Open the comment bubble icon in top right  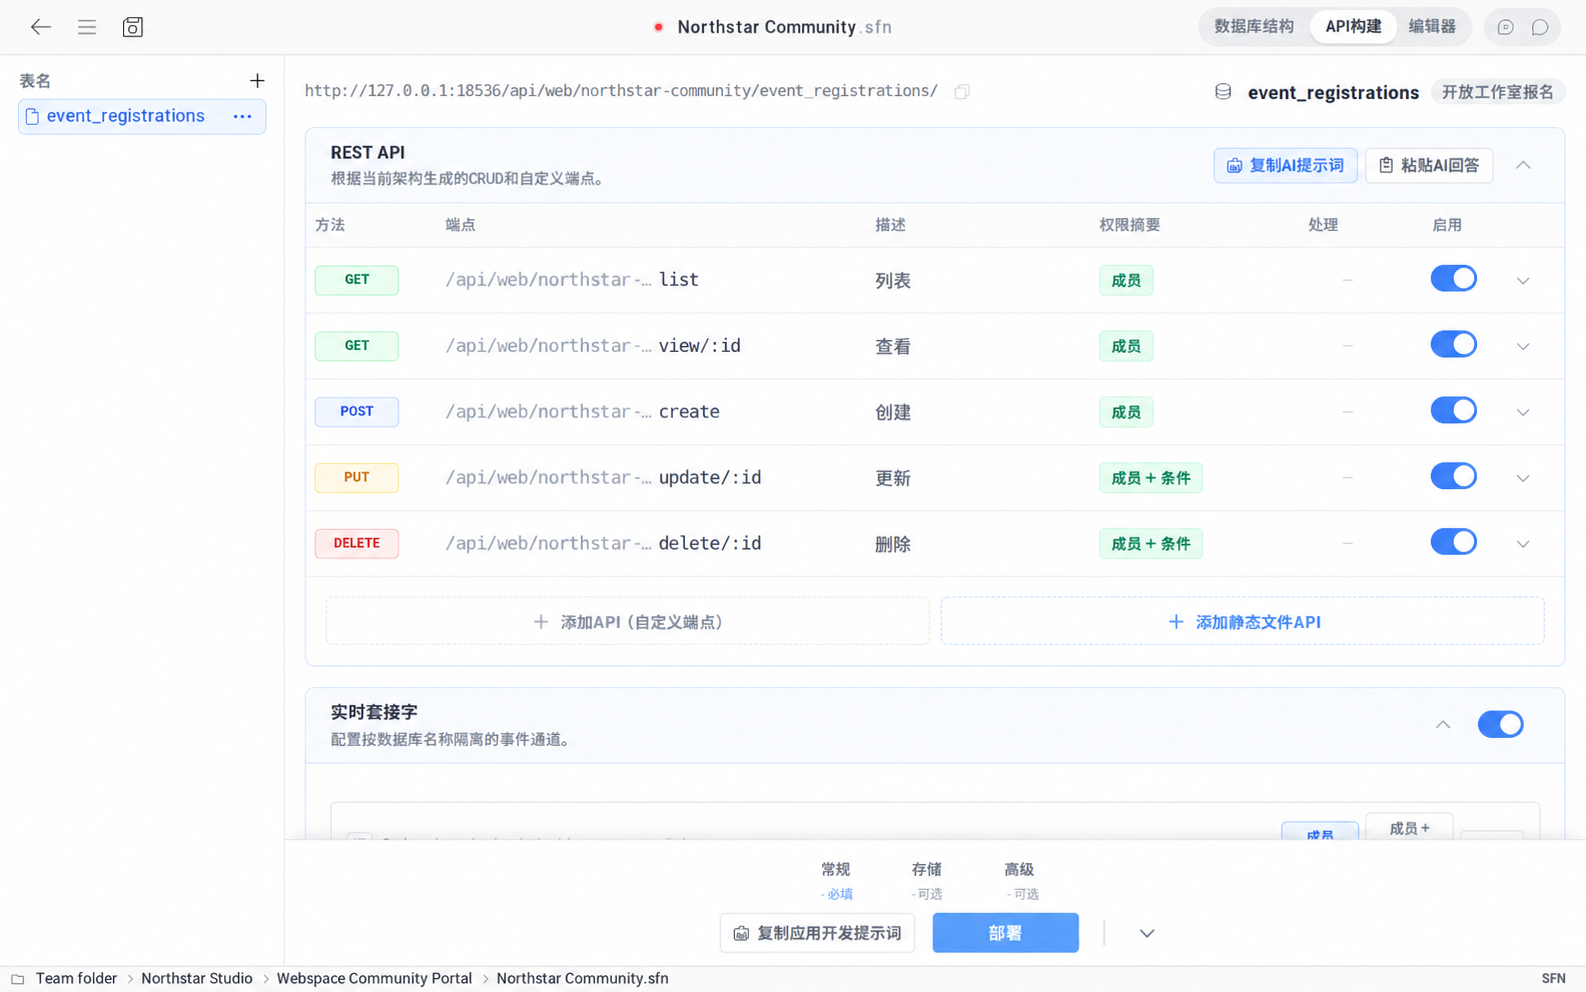coord(1540,27)
